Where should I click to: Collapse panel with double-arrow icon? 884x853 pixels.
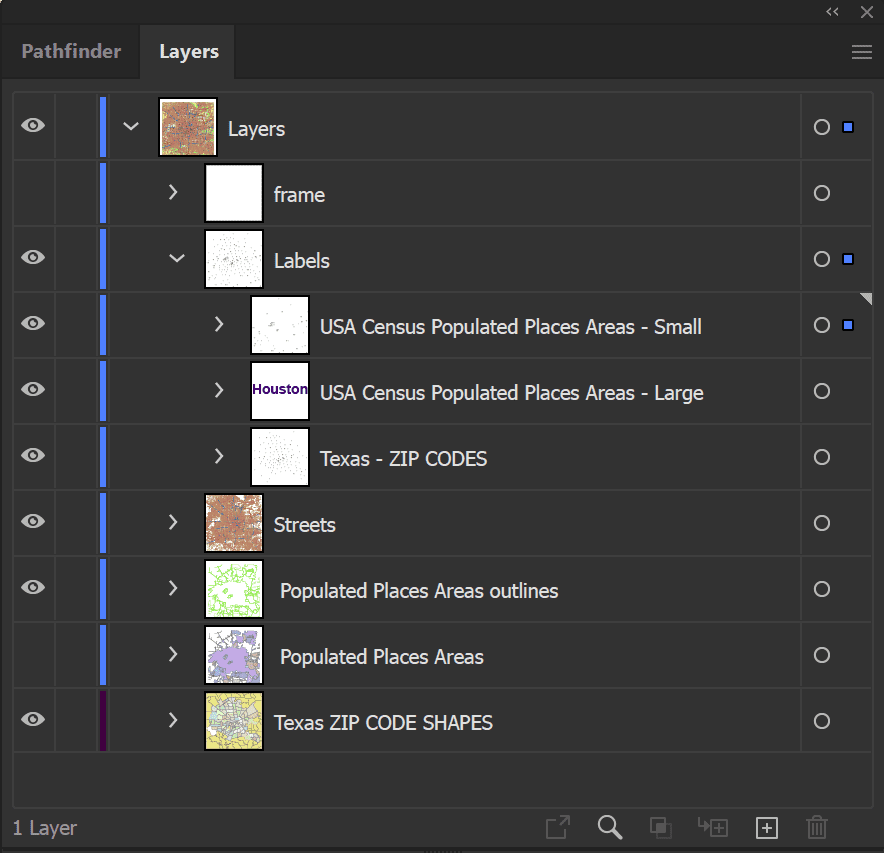[x=832, y=11]
